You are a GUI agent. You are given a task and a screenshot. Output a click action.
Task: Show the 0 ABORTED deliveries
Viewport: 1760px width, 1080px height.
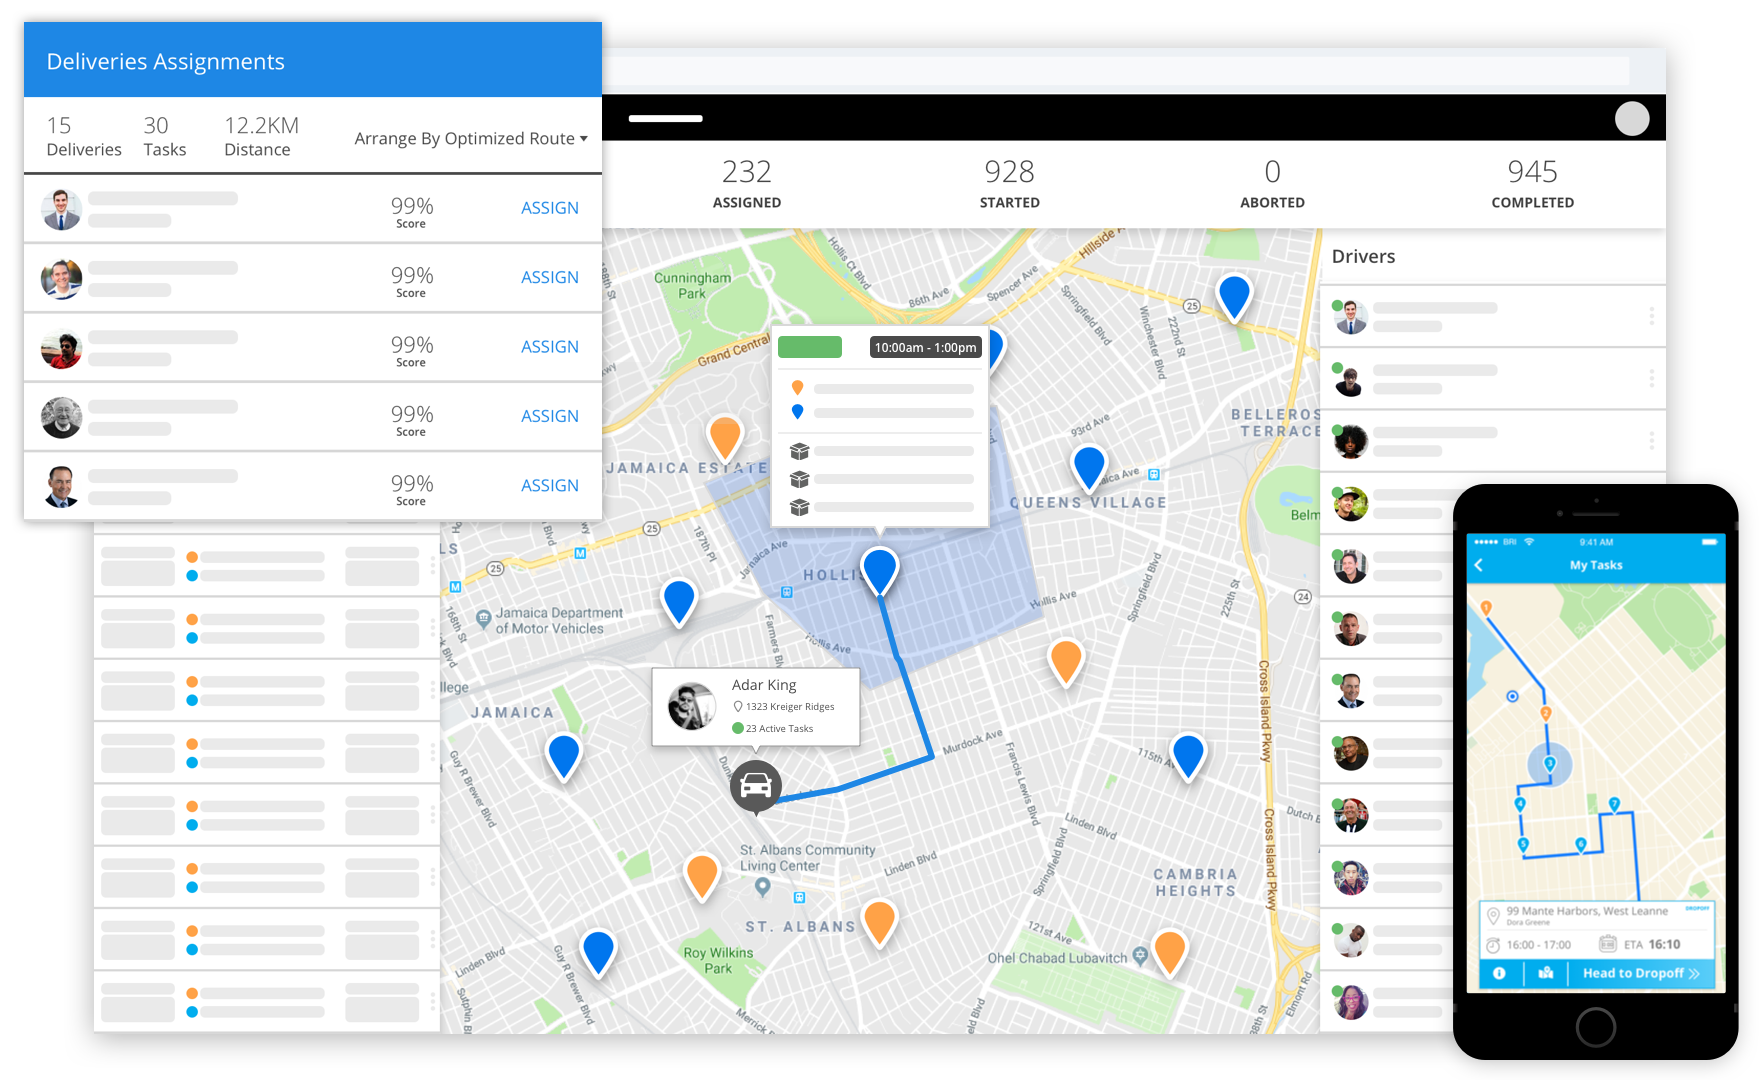tap(1272, 184)
